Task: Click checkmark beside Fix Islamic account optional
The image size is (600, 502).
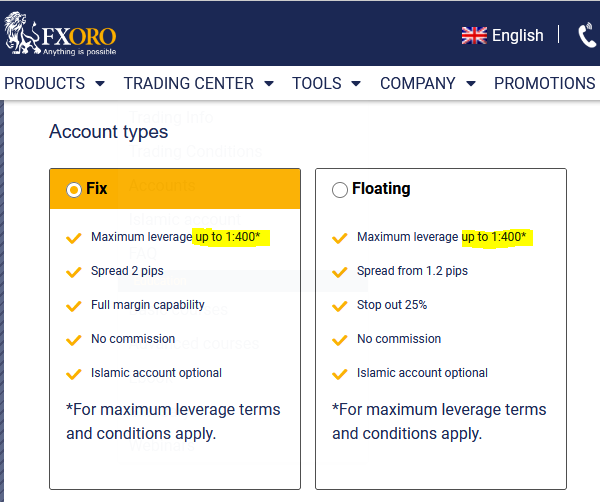Action: pyautogui.click(x=73, y=374)
